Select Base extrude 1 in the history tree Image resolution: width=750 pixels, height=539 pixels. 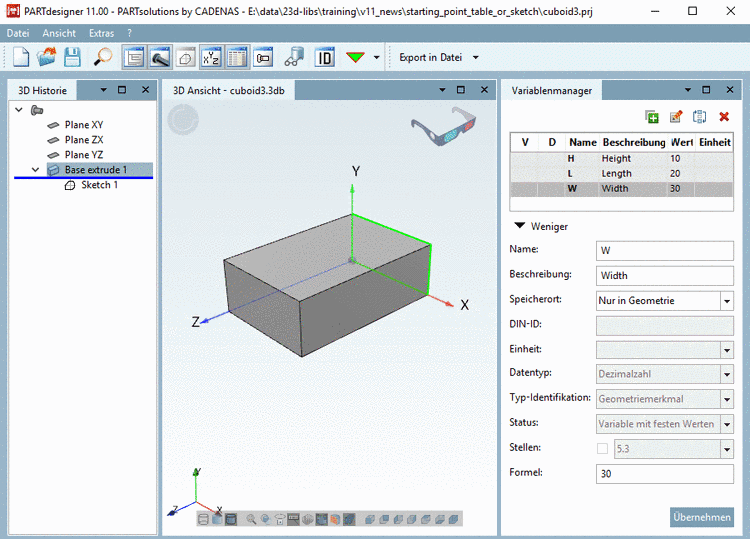click(x=96, y=170)
